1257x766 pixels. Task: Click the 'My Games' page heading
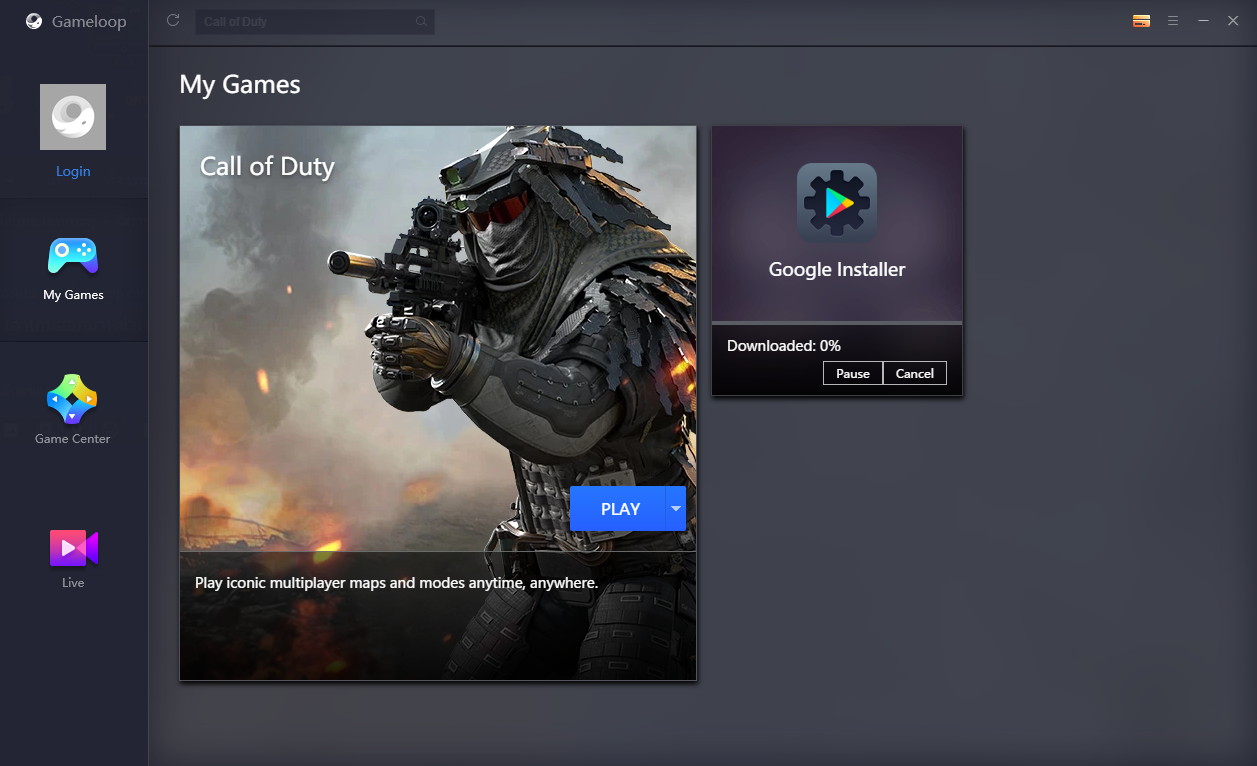tap(240, 85)
